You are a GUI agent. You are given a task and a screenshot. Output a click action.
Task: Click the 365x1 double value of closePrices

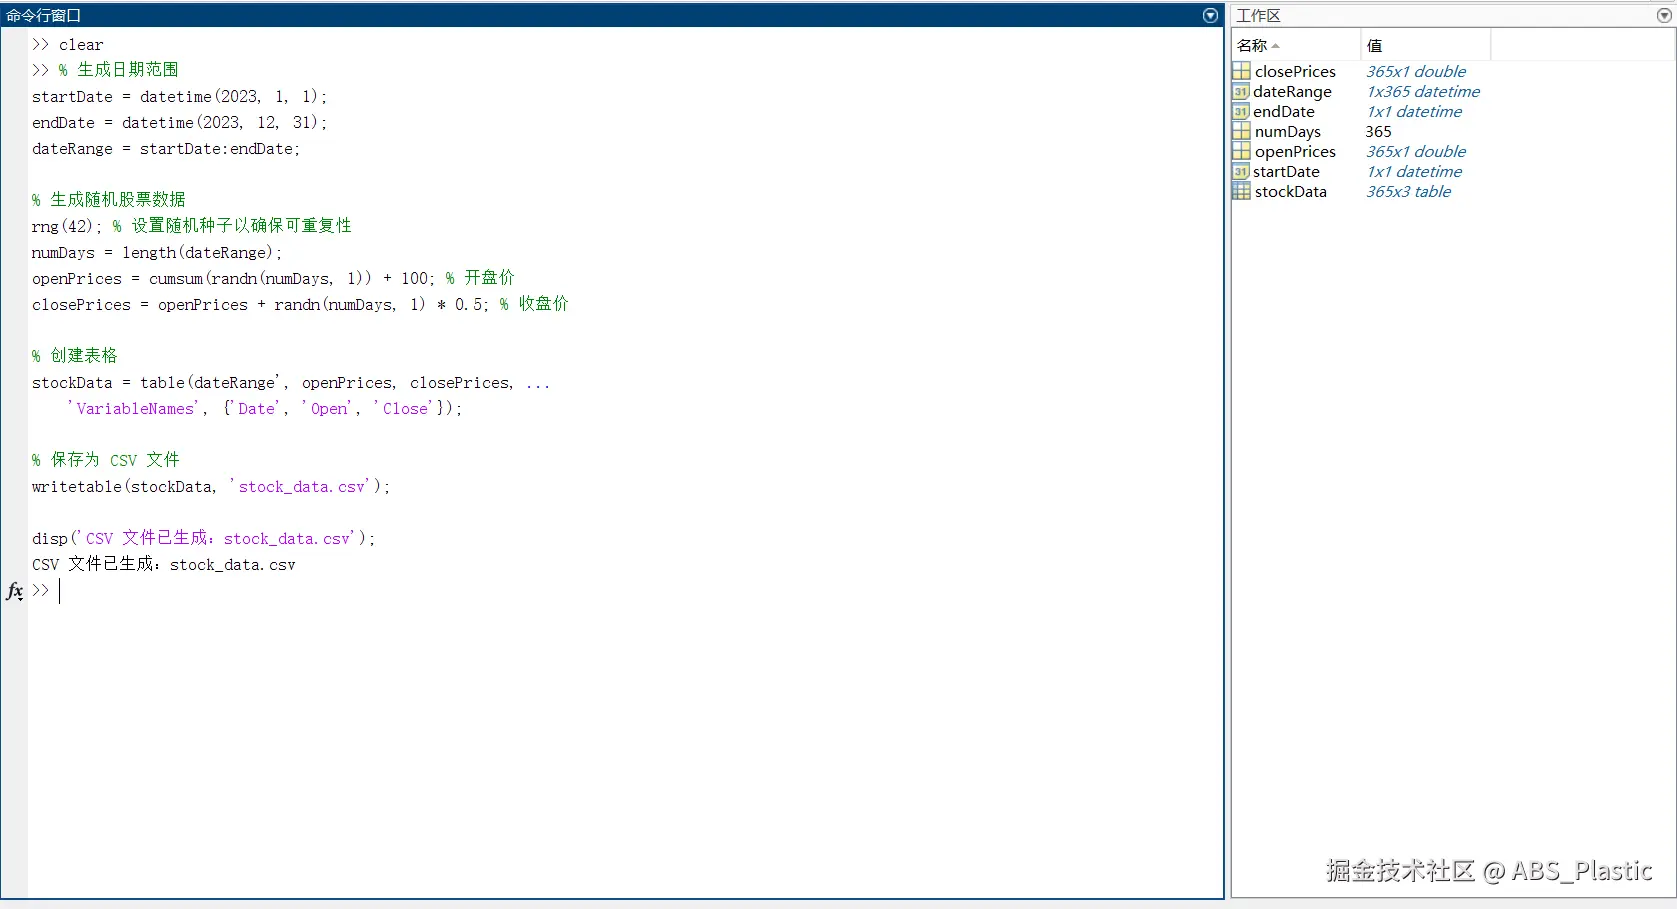click(1416, 71)
